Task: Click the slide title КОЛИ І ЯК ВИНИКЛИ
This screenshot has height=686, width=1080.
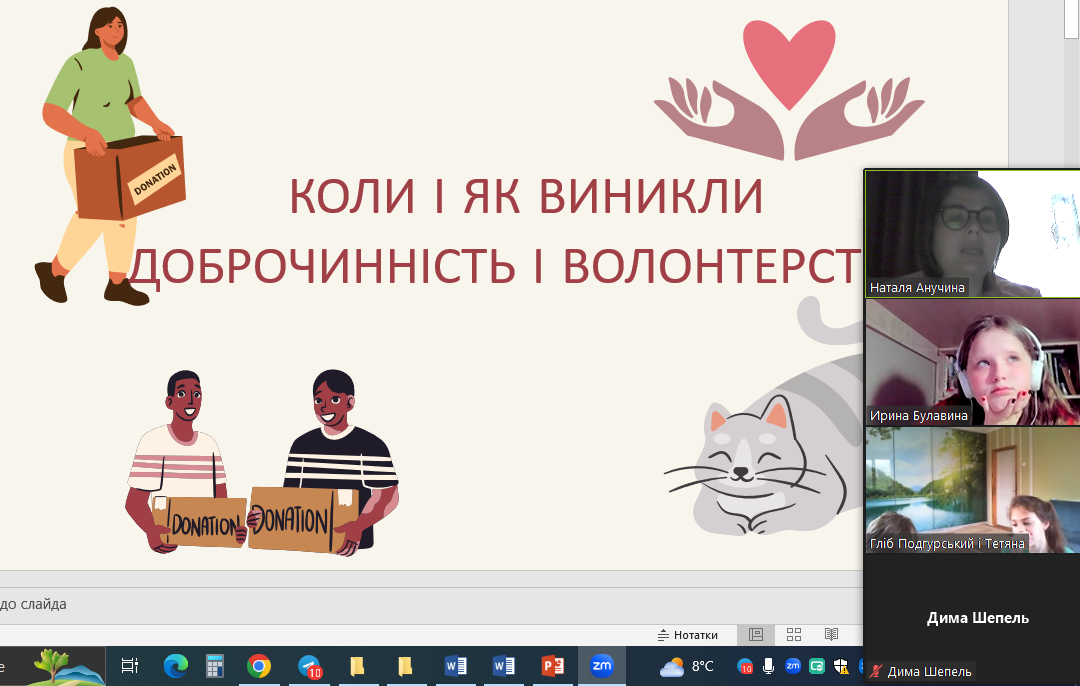Action: click(526, 196)
